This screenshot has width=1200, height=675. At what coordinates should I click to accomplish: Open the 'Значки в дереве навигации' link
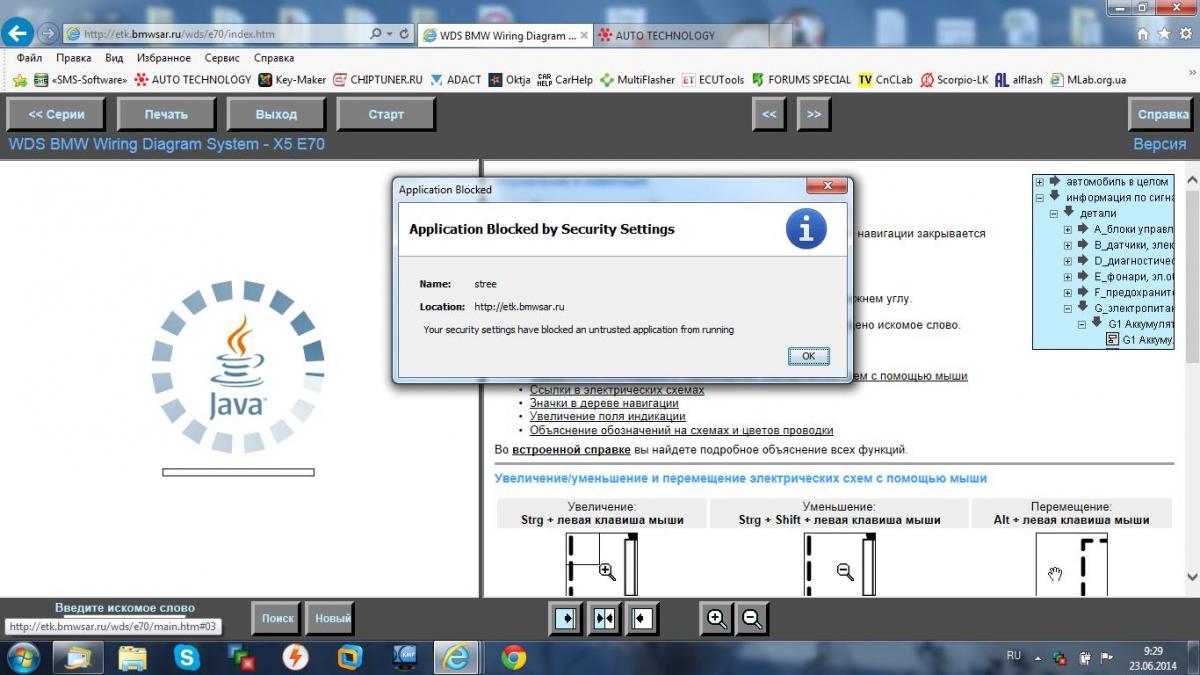point(604,403)
